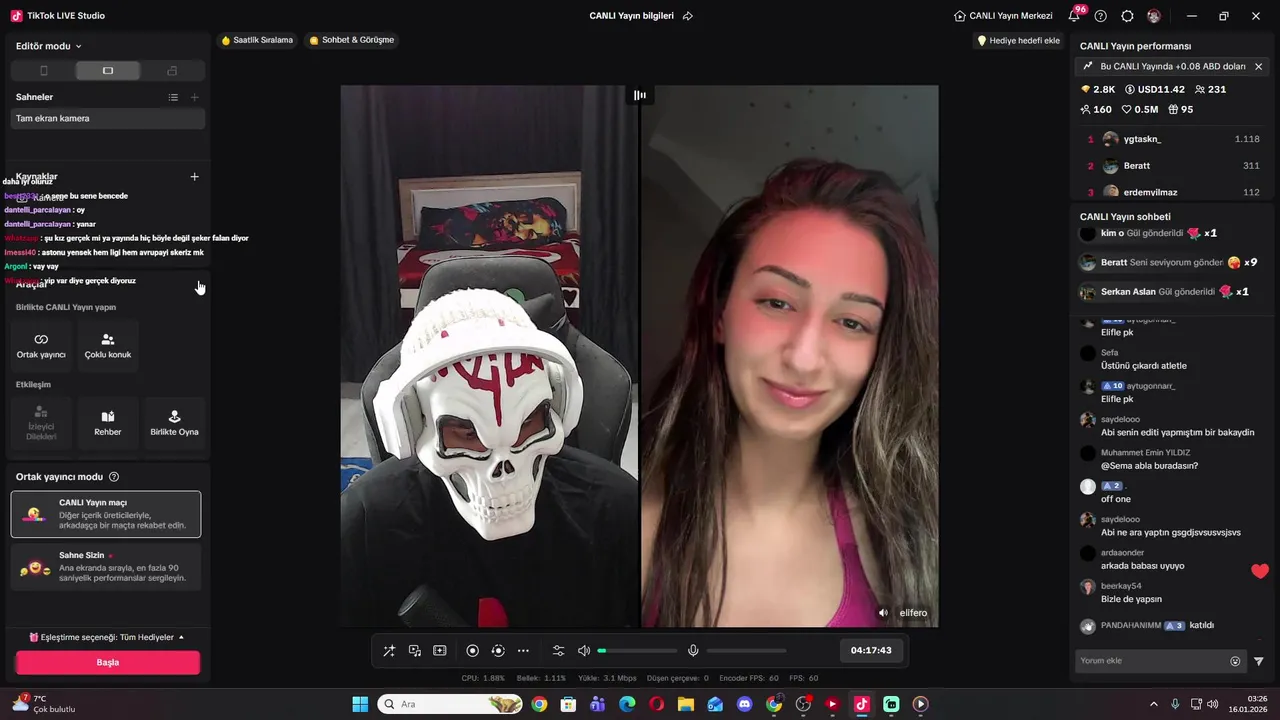Image resolution: width=1280 pixels, height=720 pixels.
Task: Click the clip capture film icon
Action: coord(440,651)
